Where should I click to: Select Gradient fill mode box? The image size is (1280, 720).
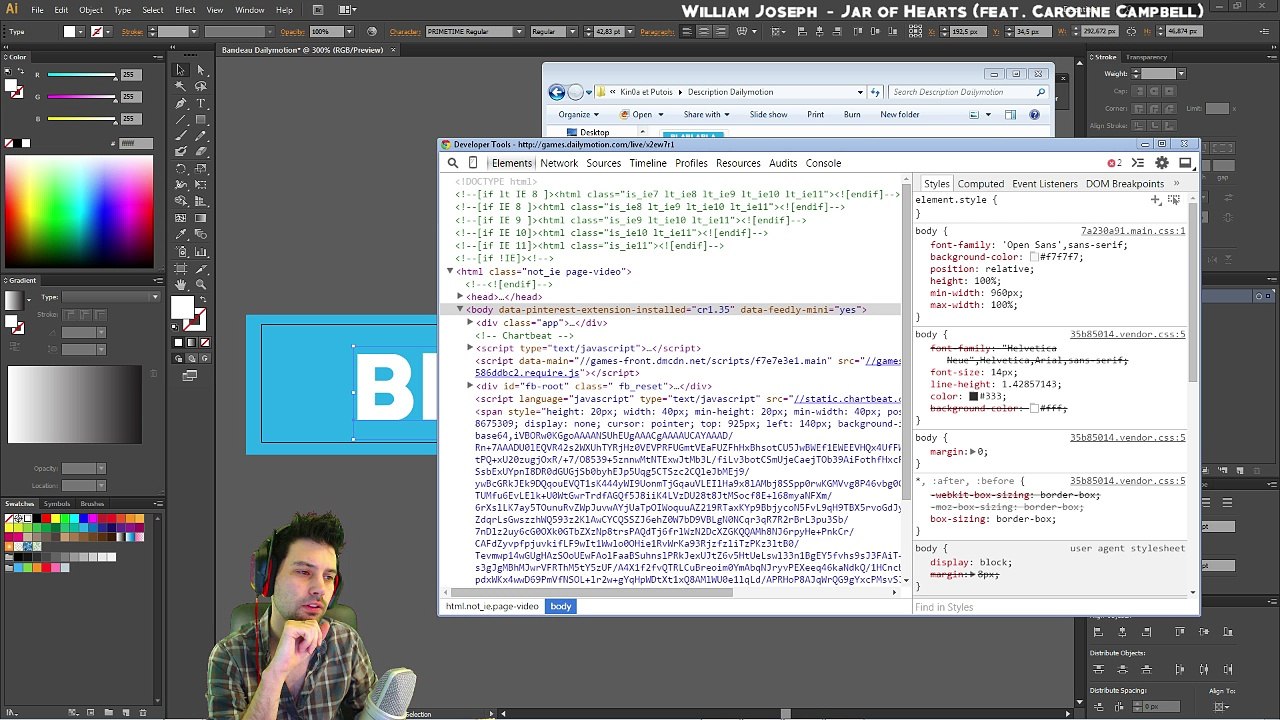point(190,343)
